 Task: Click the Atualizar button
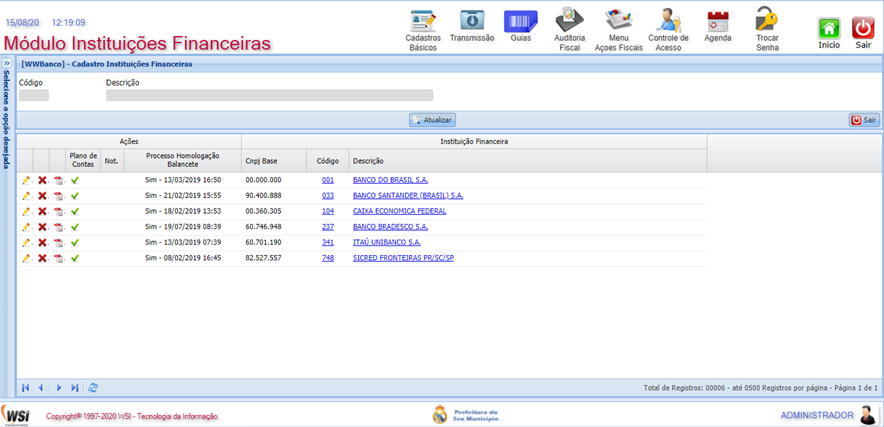click(x=432, y=120)
